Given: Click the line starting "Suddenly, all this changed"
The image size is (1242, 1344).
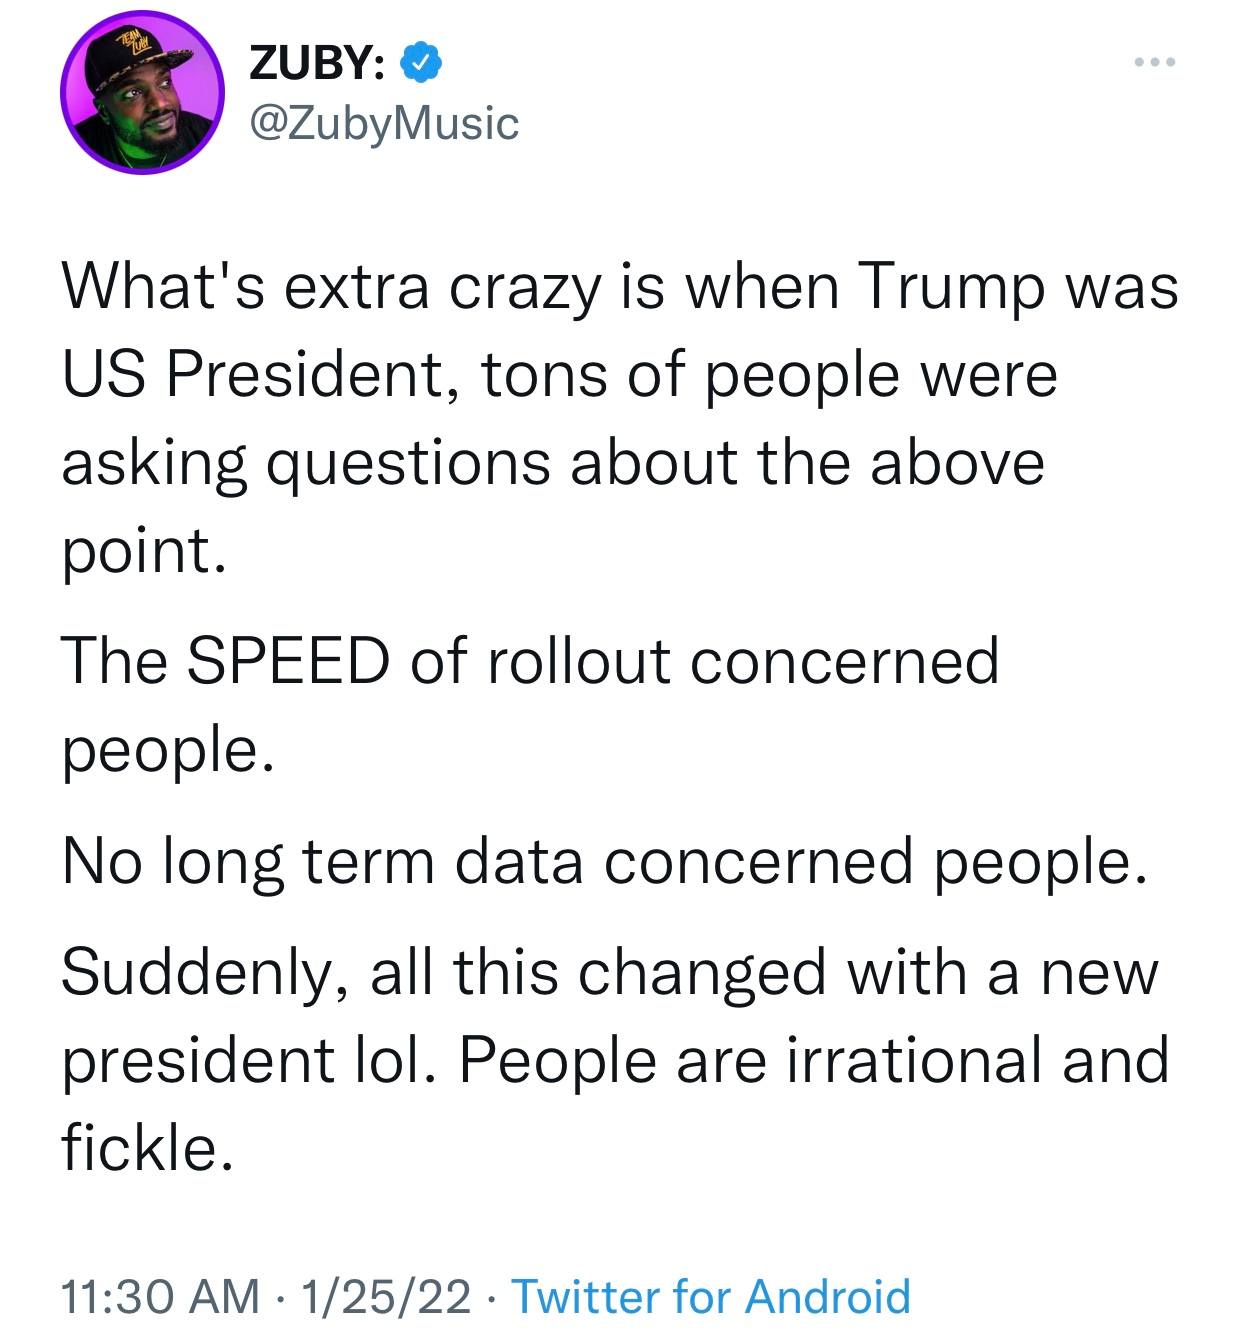Looking at the screenshot, I should [610, 972].
